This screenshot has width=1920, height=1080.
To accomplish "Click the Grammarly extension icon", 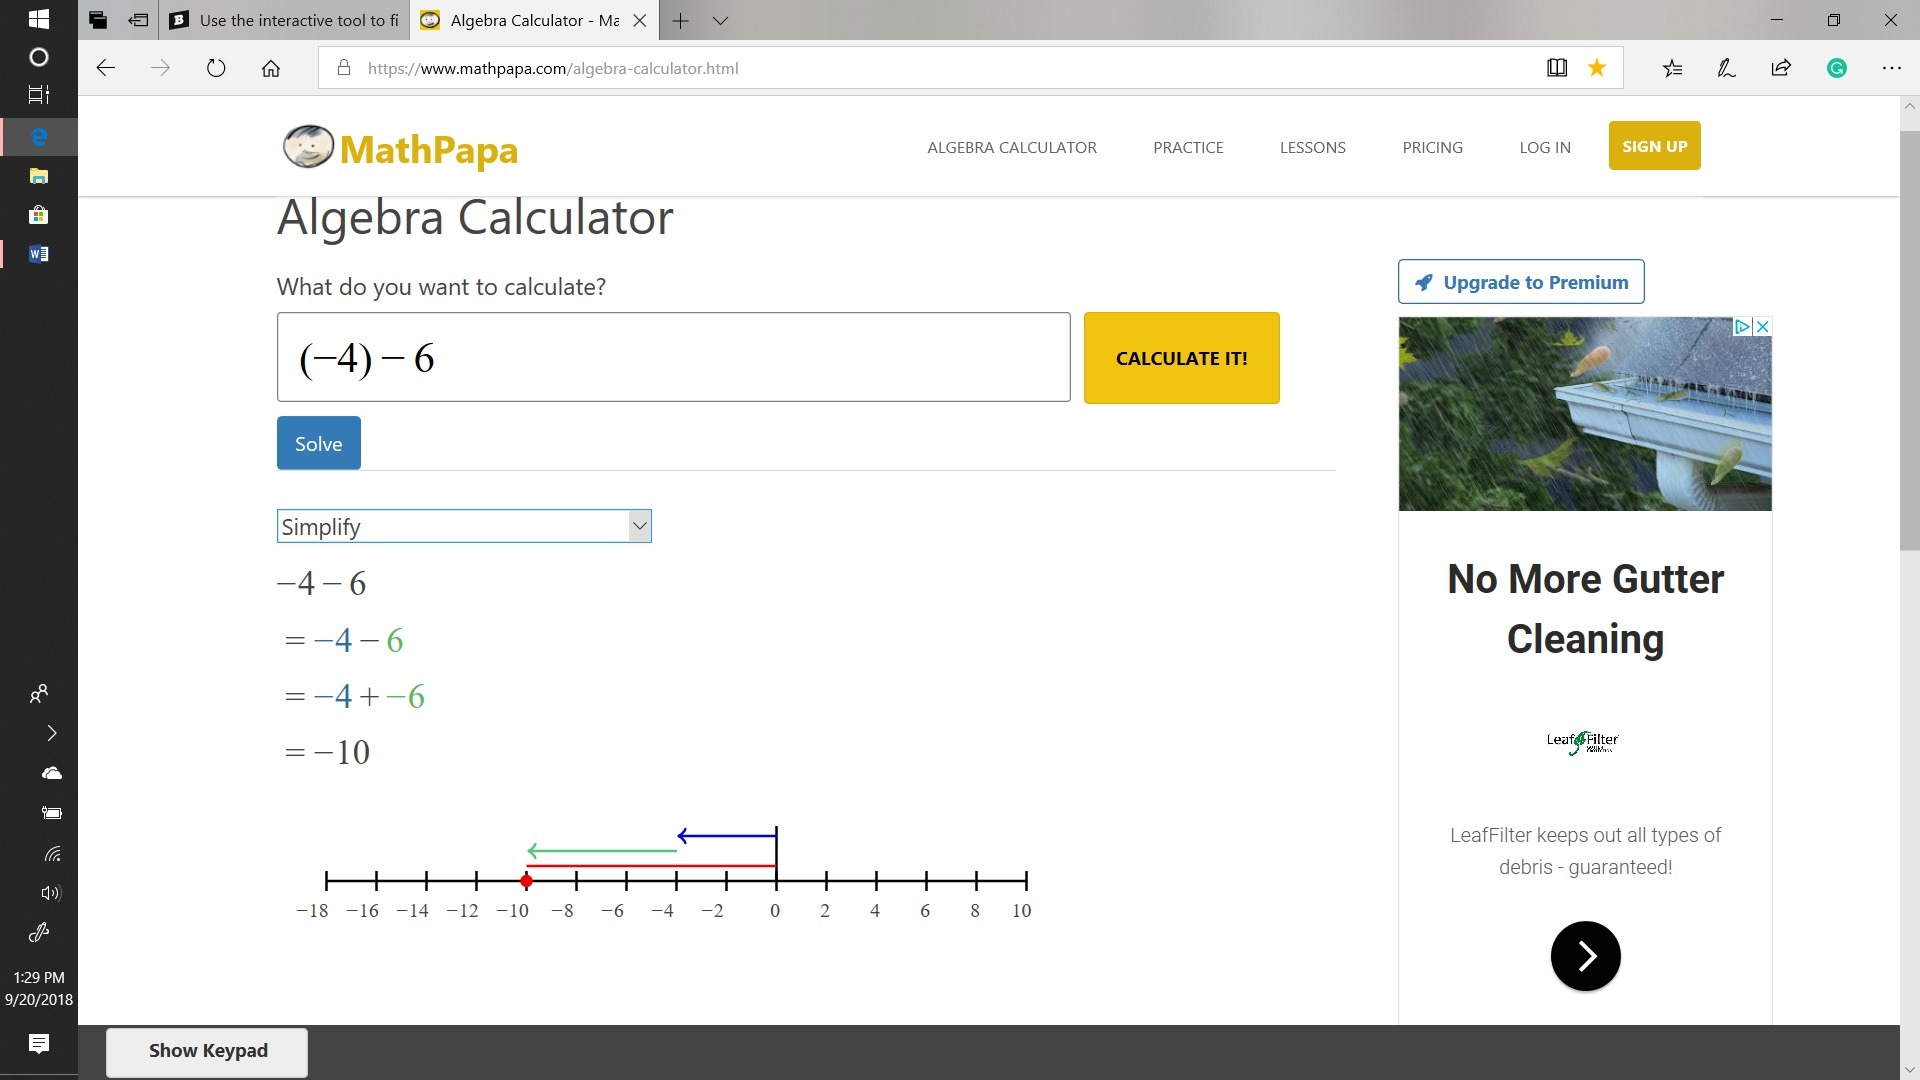I will pos(1836,68).
